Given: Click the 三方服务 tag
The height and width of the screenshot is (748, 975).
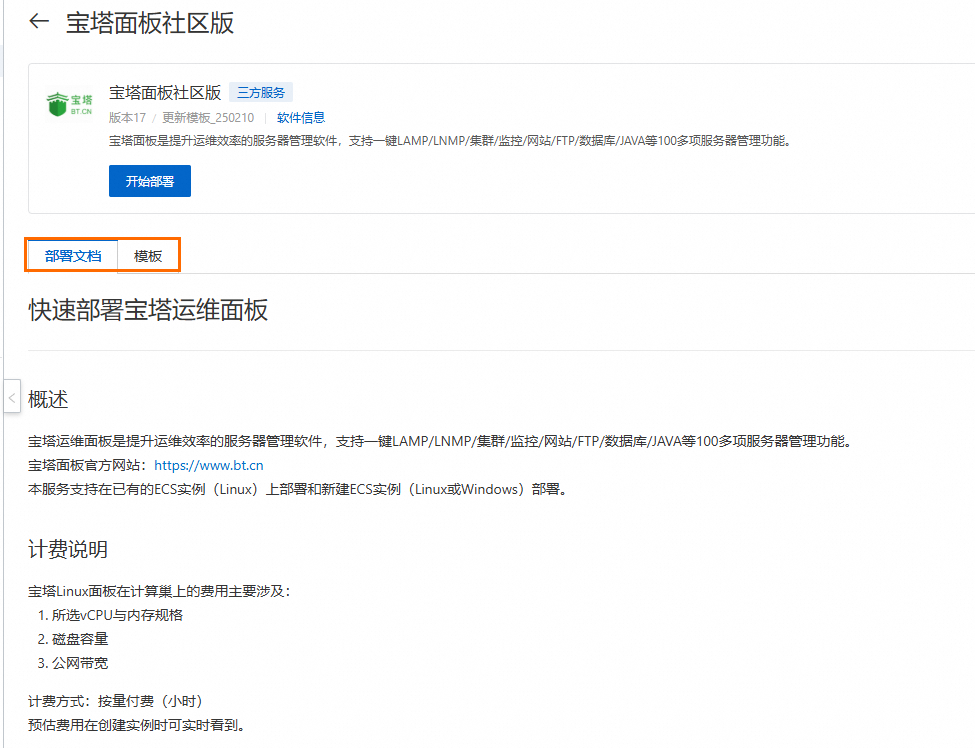Looking at the screenshot, I should click(261, 93).
